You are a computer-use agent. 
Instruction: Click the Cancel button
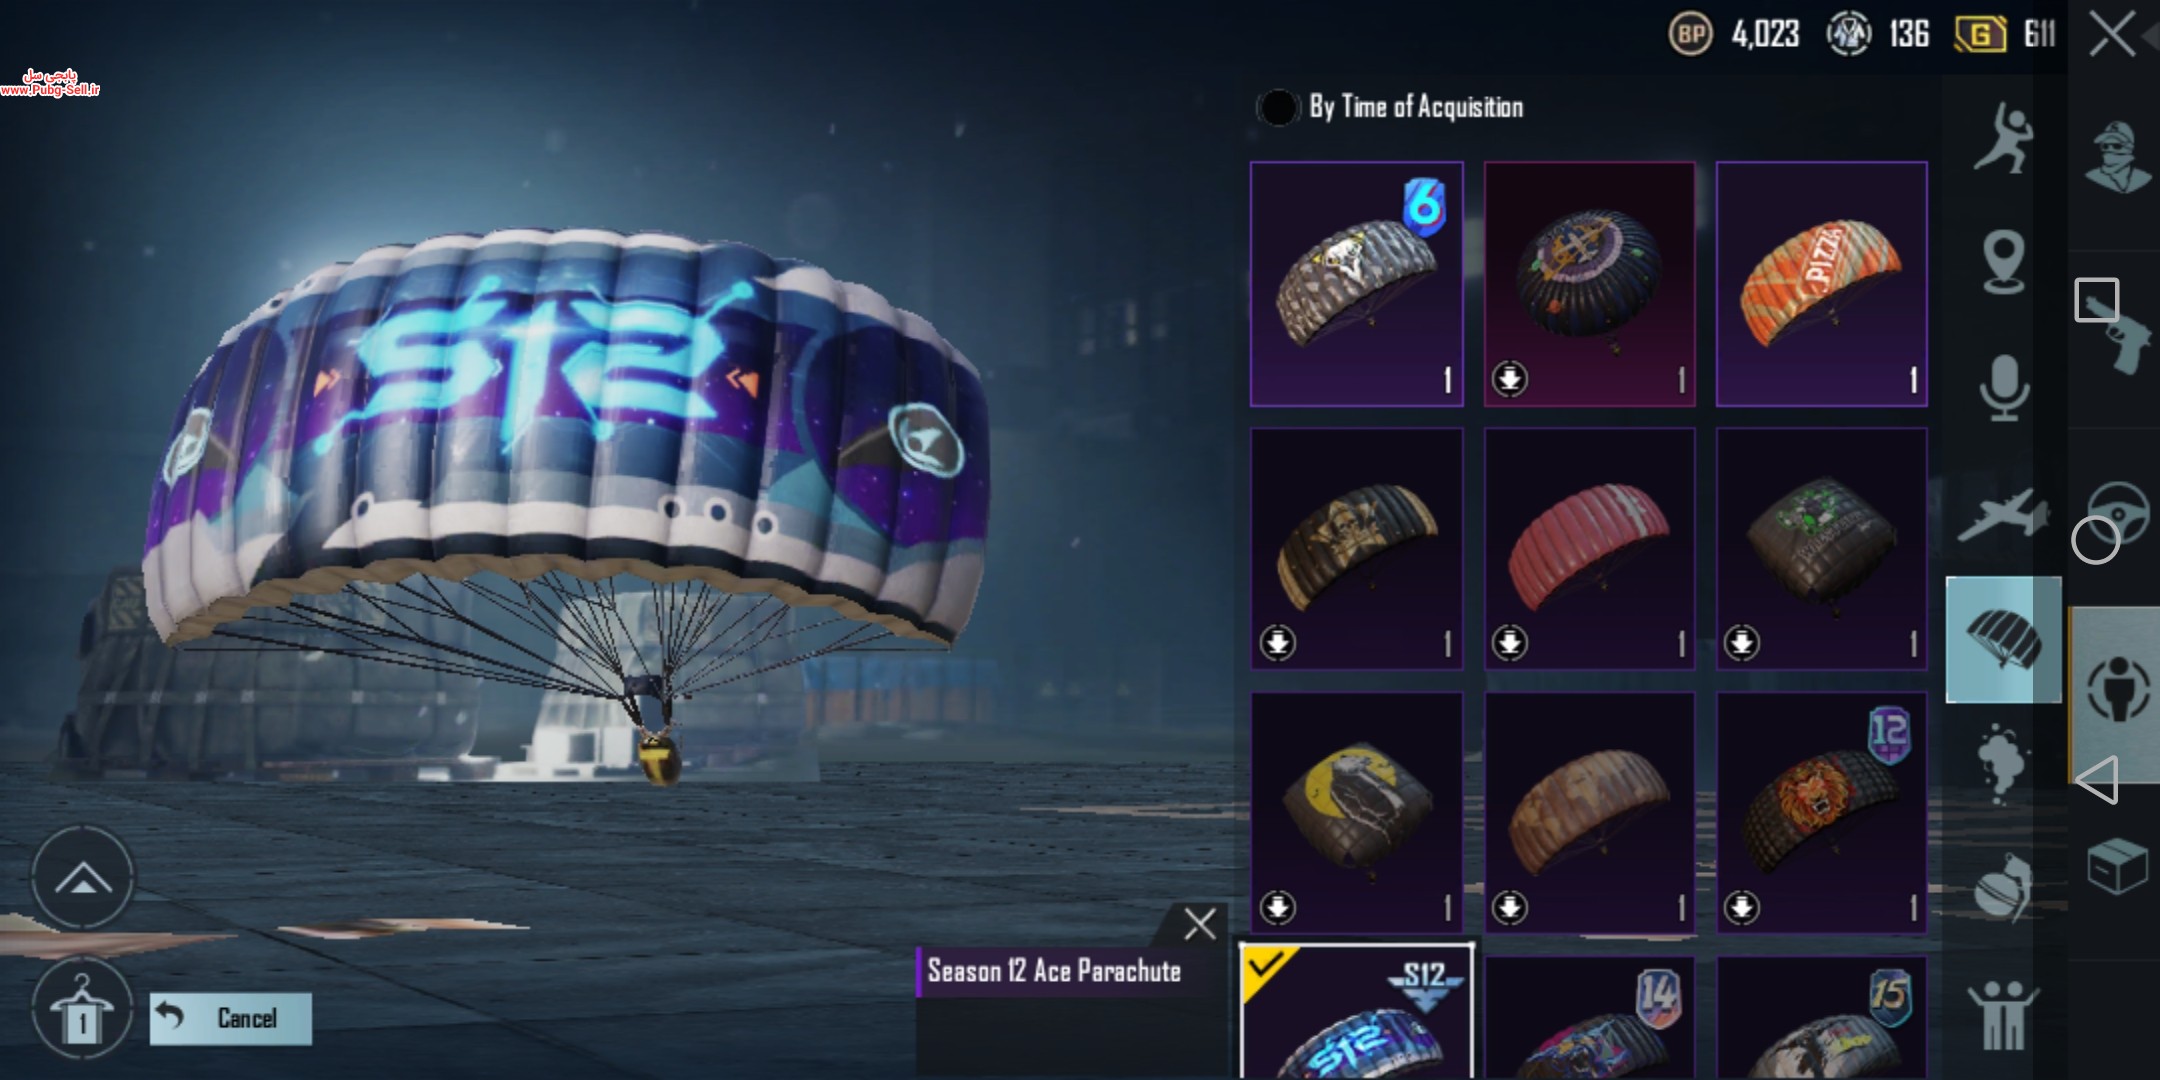tap(231, 1018)
